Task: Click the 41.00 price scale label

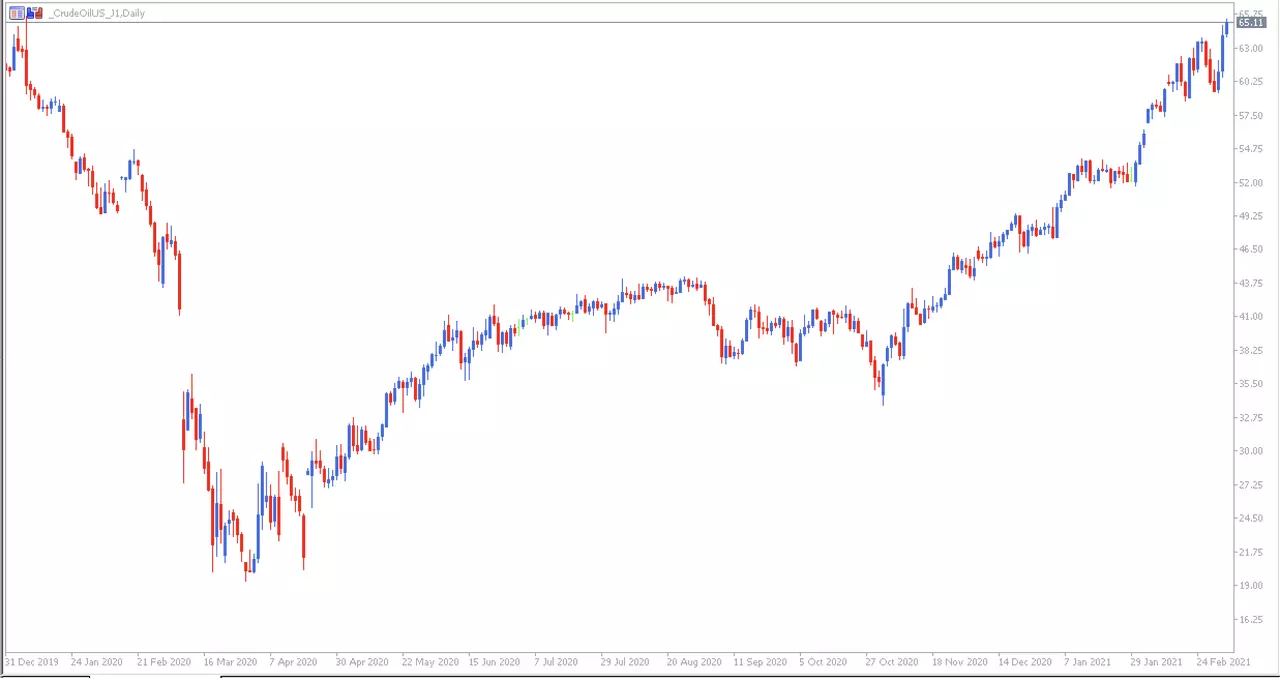Action: click(x=1249, y=317)
